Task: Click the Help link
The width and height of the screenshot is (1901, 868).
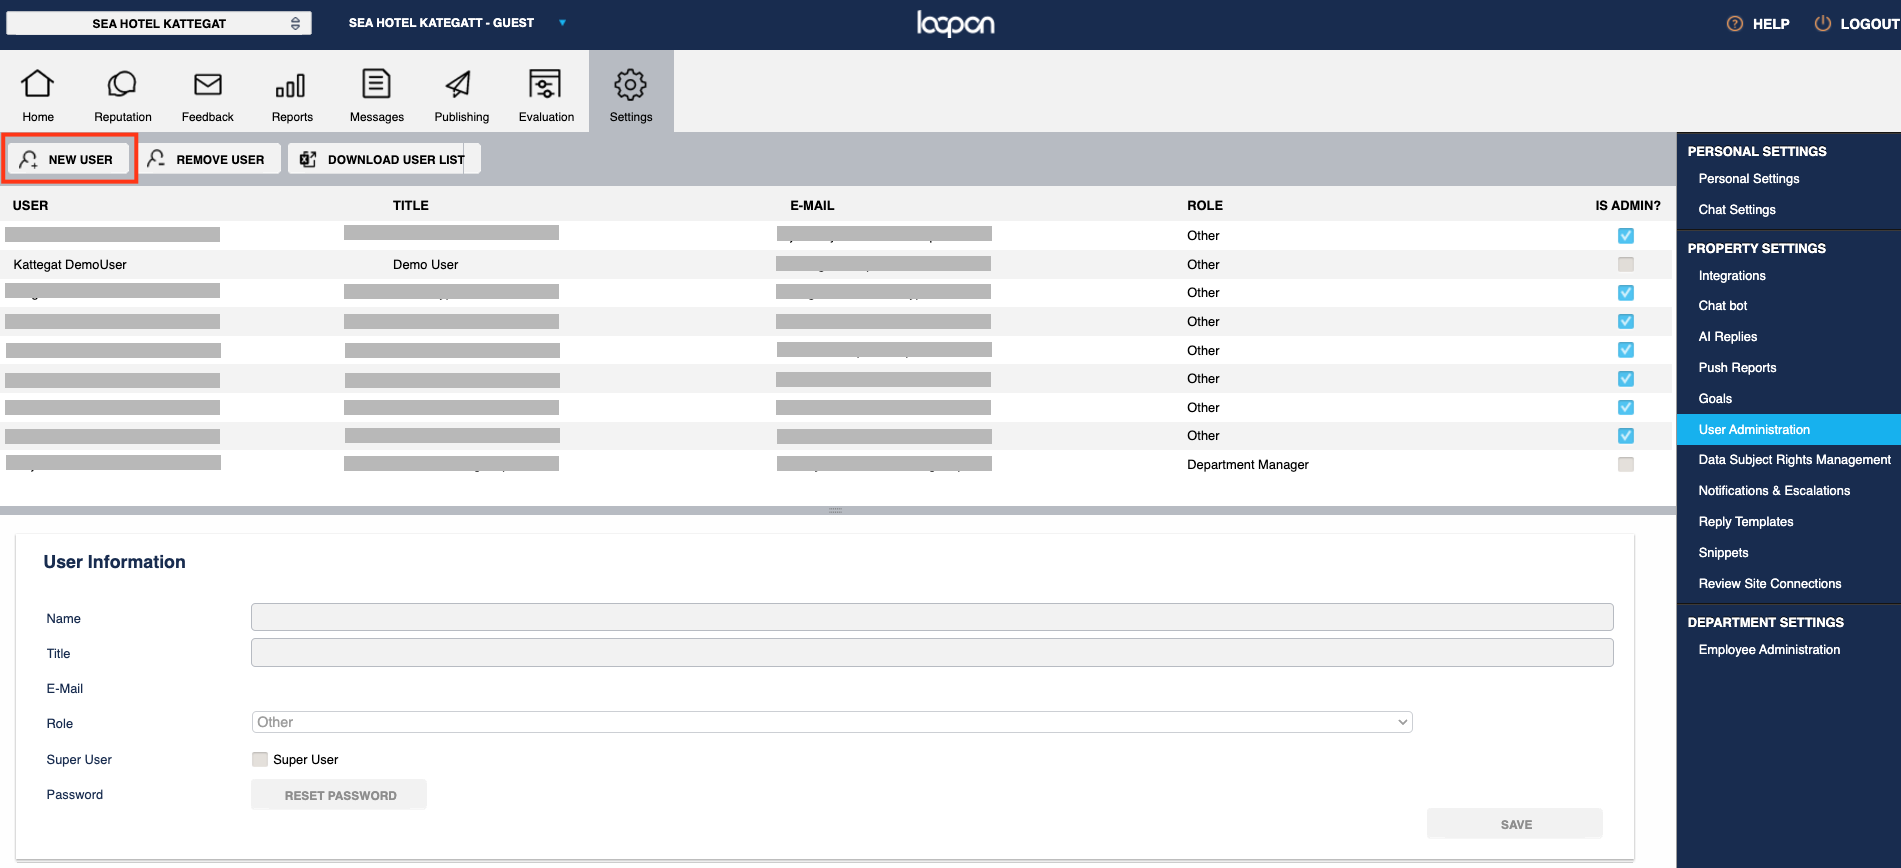Action: pos(1771,24)
